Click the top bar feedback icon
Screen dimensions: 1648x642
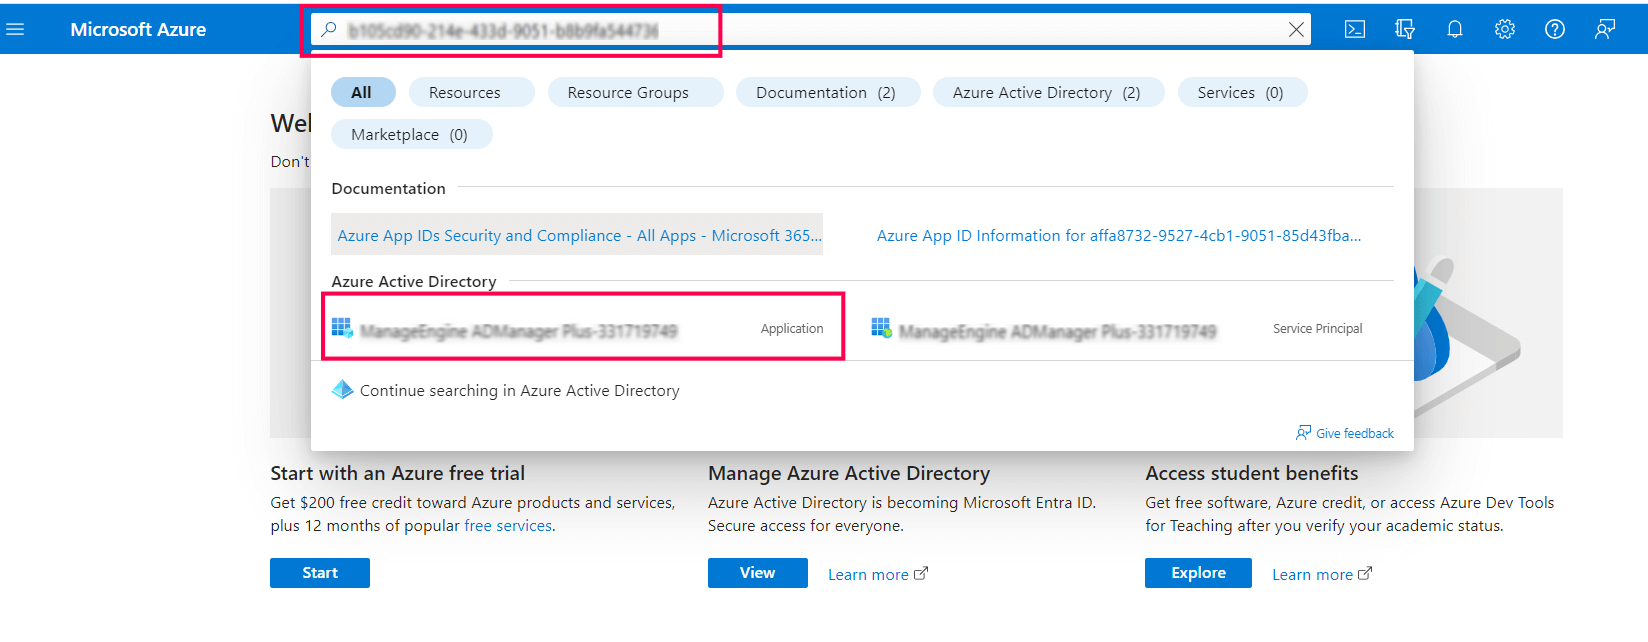click(x=1605, y=29)
